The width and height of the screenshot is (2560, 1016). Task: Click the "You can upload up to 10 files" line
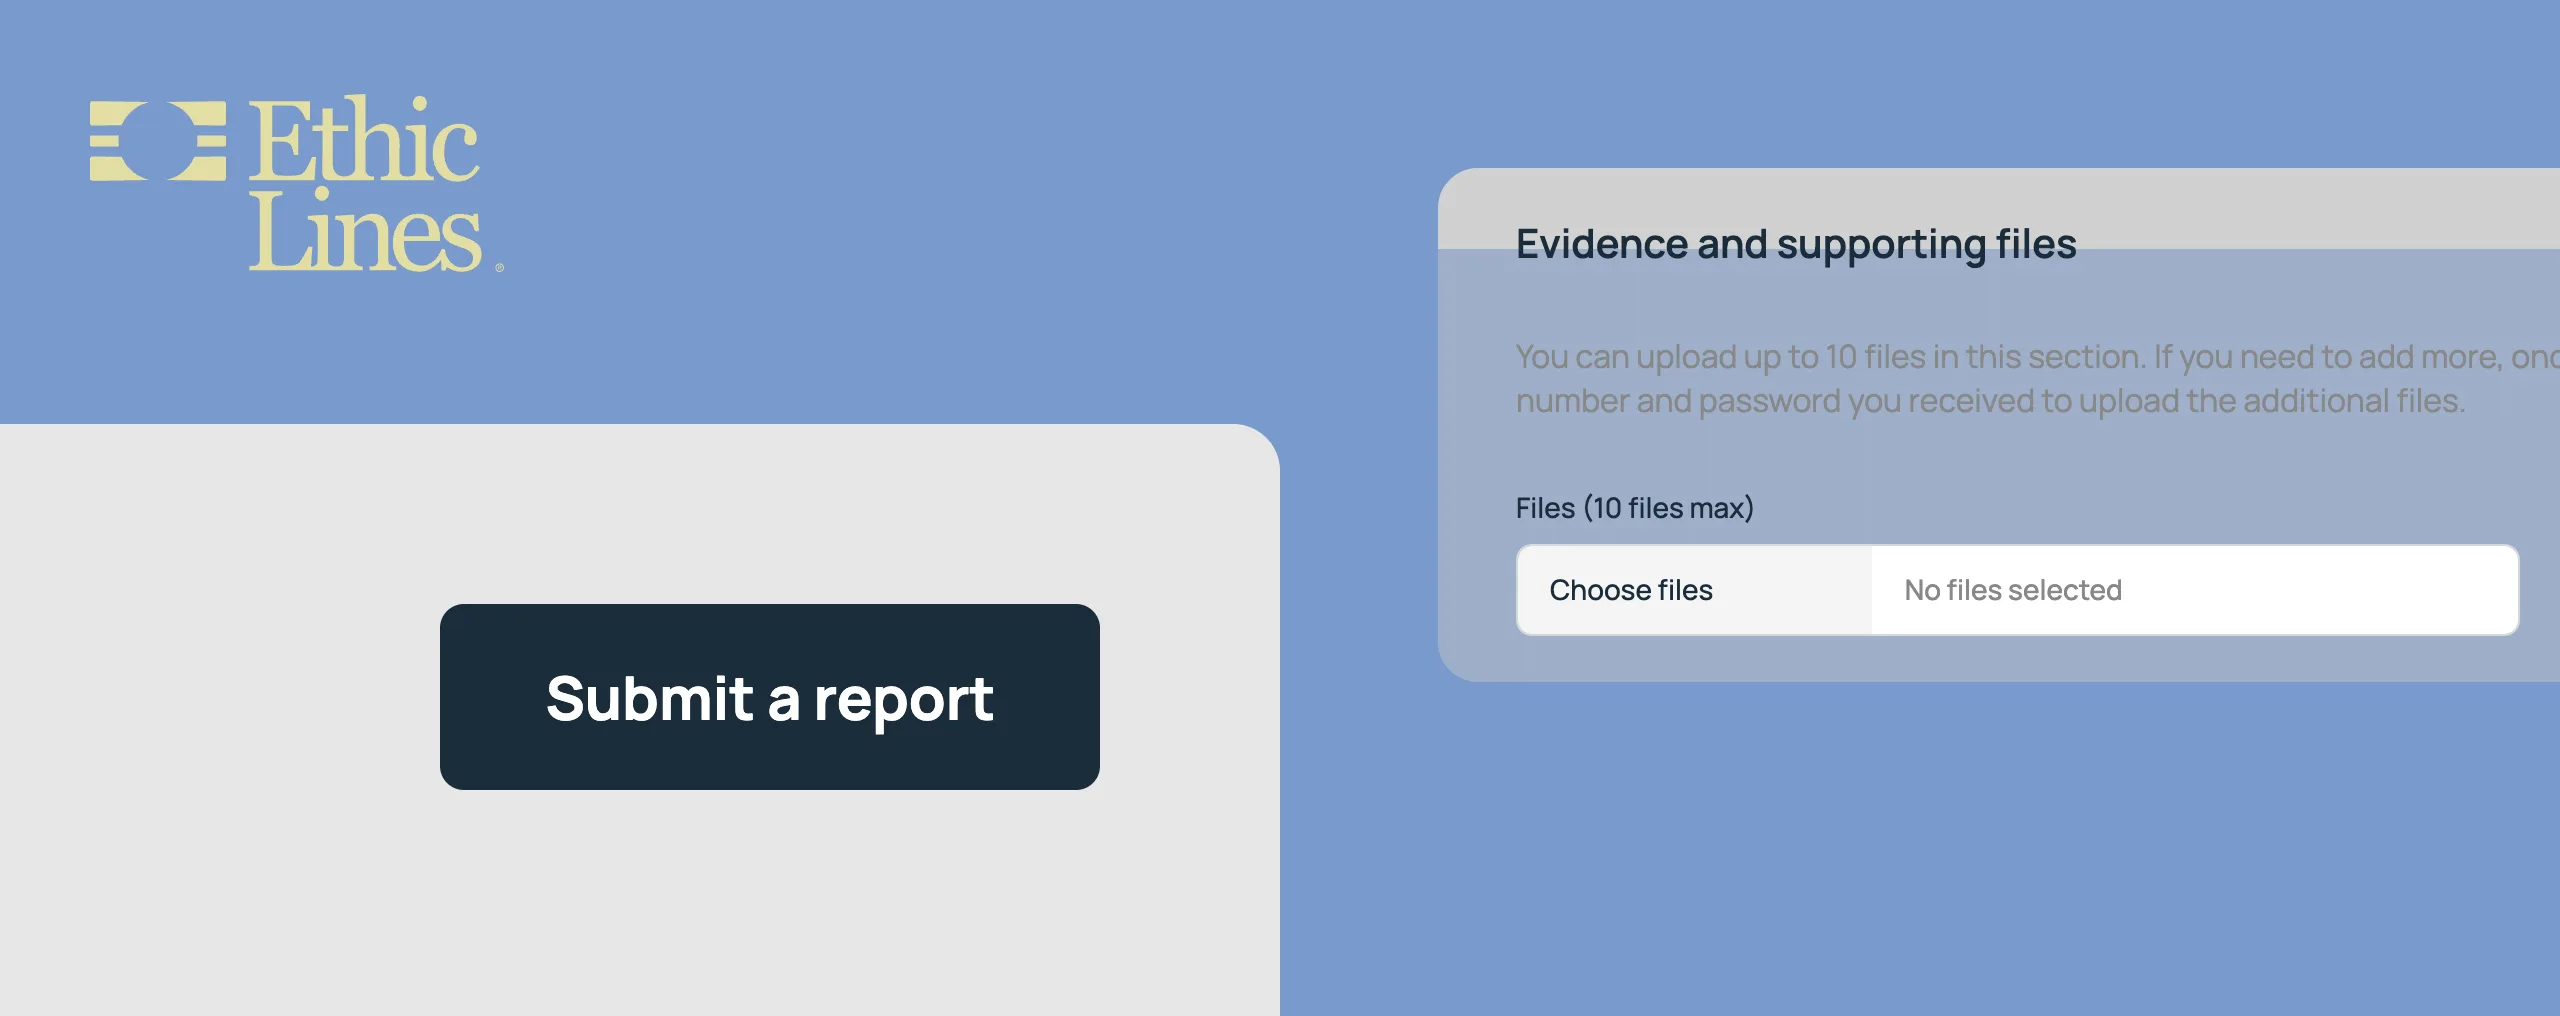(2037, 357)
